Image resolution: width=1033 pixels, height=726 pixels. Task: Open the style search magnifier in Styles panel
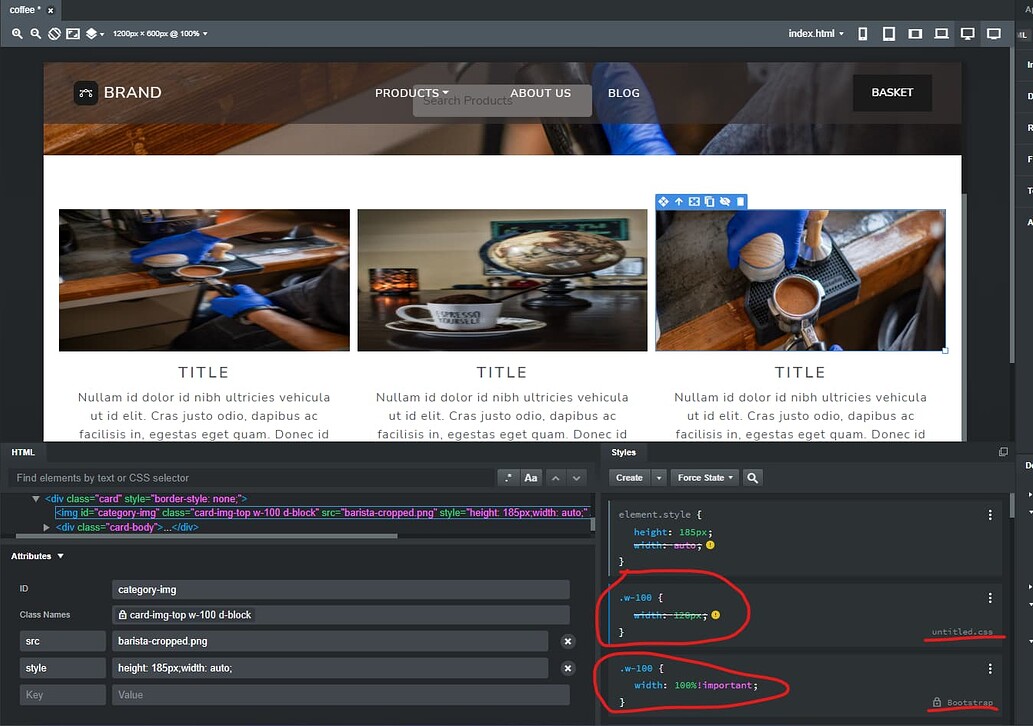(753, 477)
